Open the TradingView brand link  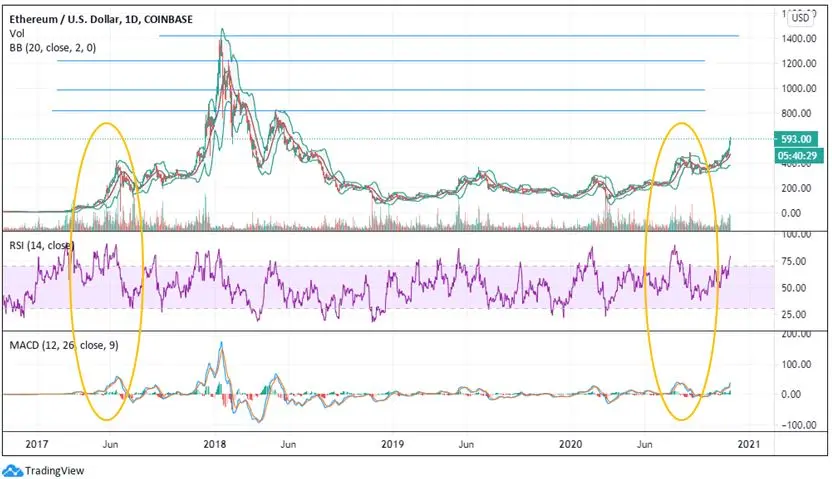click(55, 471)
